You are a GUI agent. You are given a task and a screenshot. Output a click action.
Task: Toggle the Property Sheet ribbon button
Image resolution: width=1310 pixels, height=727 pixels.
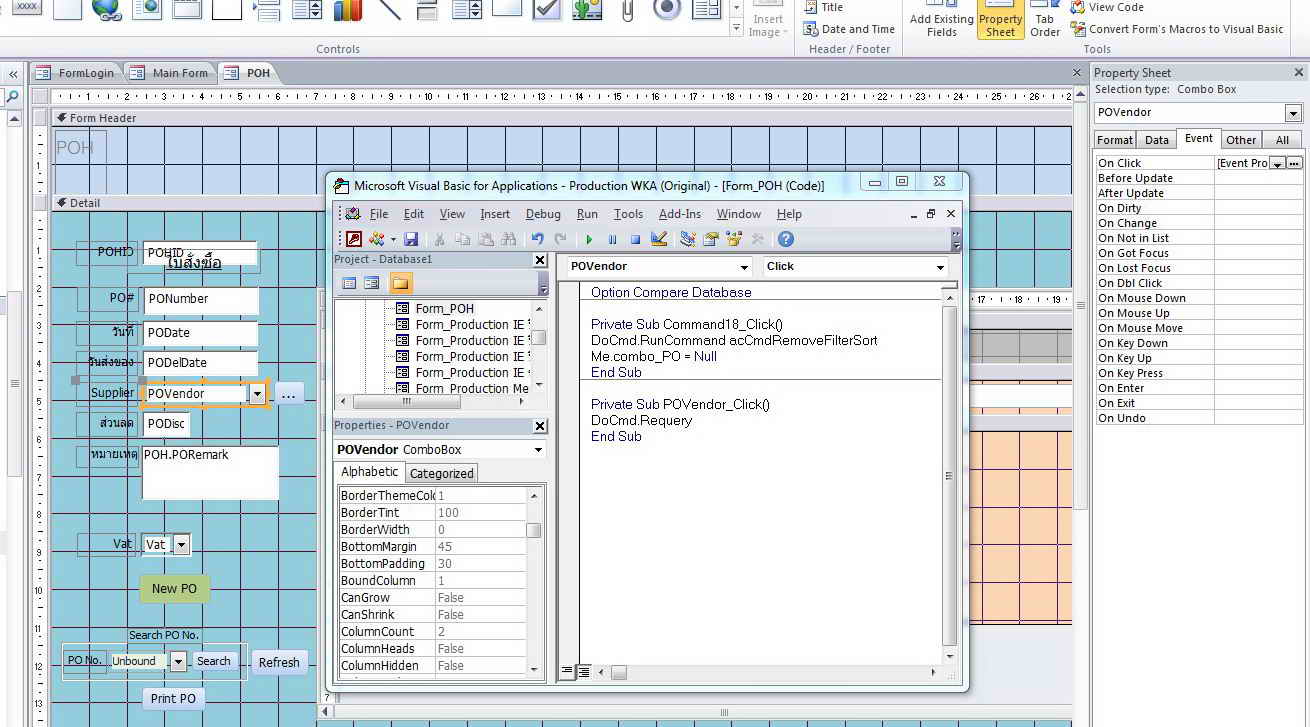pos(1000,19)
